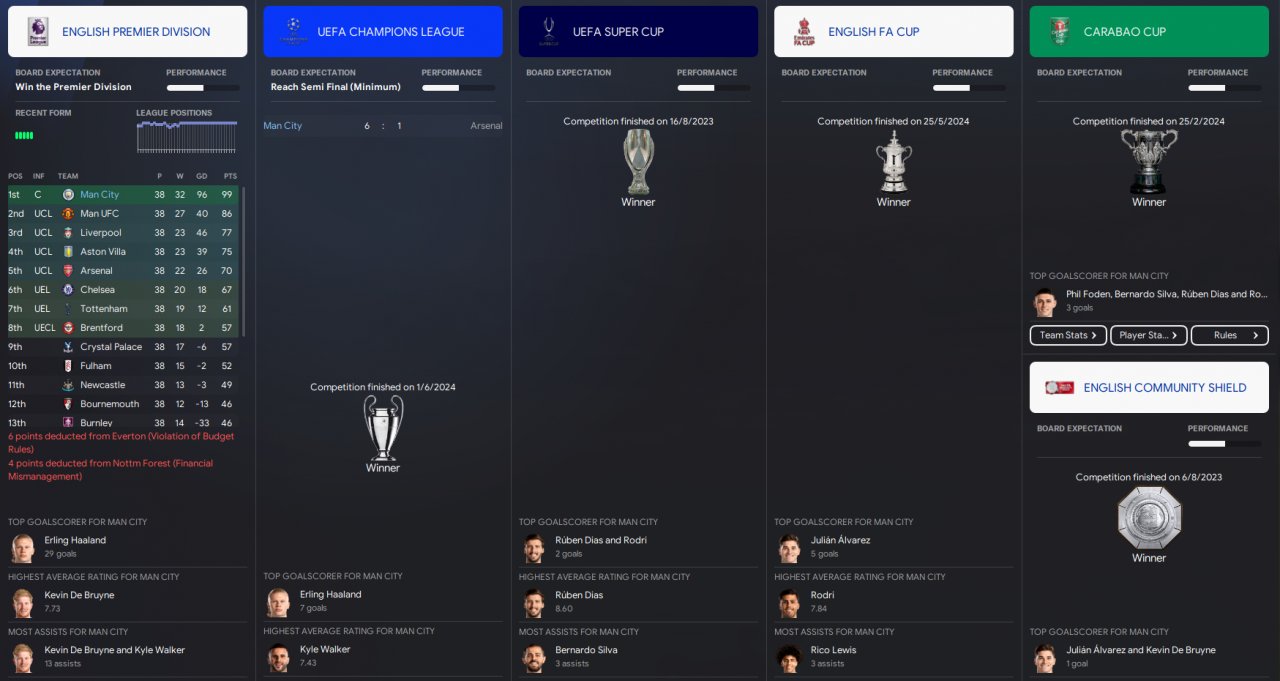1280x681 pixels.
Task: Click the UEFA Champions League logo icon
Action: (293, 31)
